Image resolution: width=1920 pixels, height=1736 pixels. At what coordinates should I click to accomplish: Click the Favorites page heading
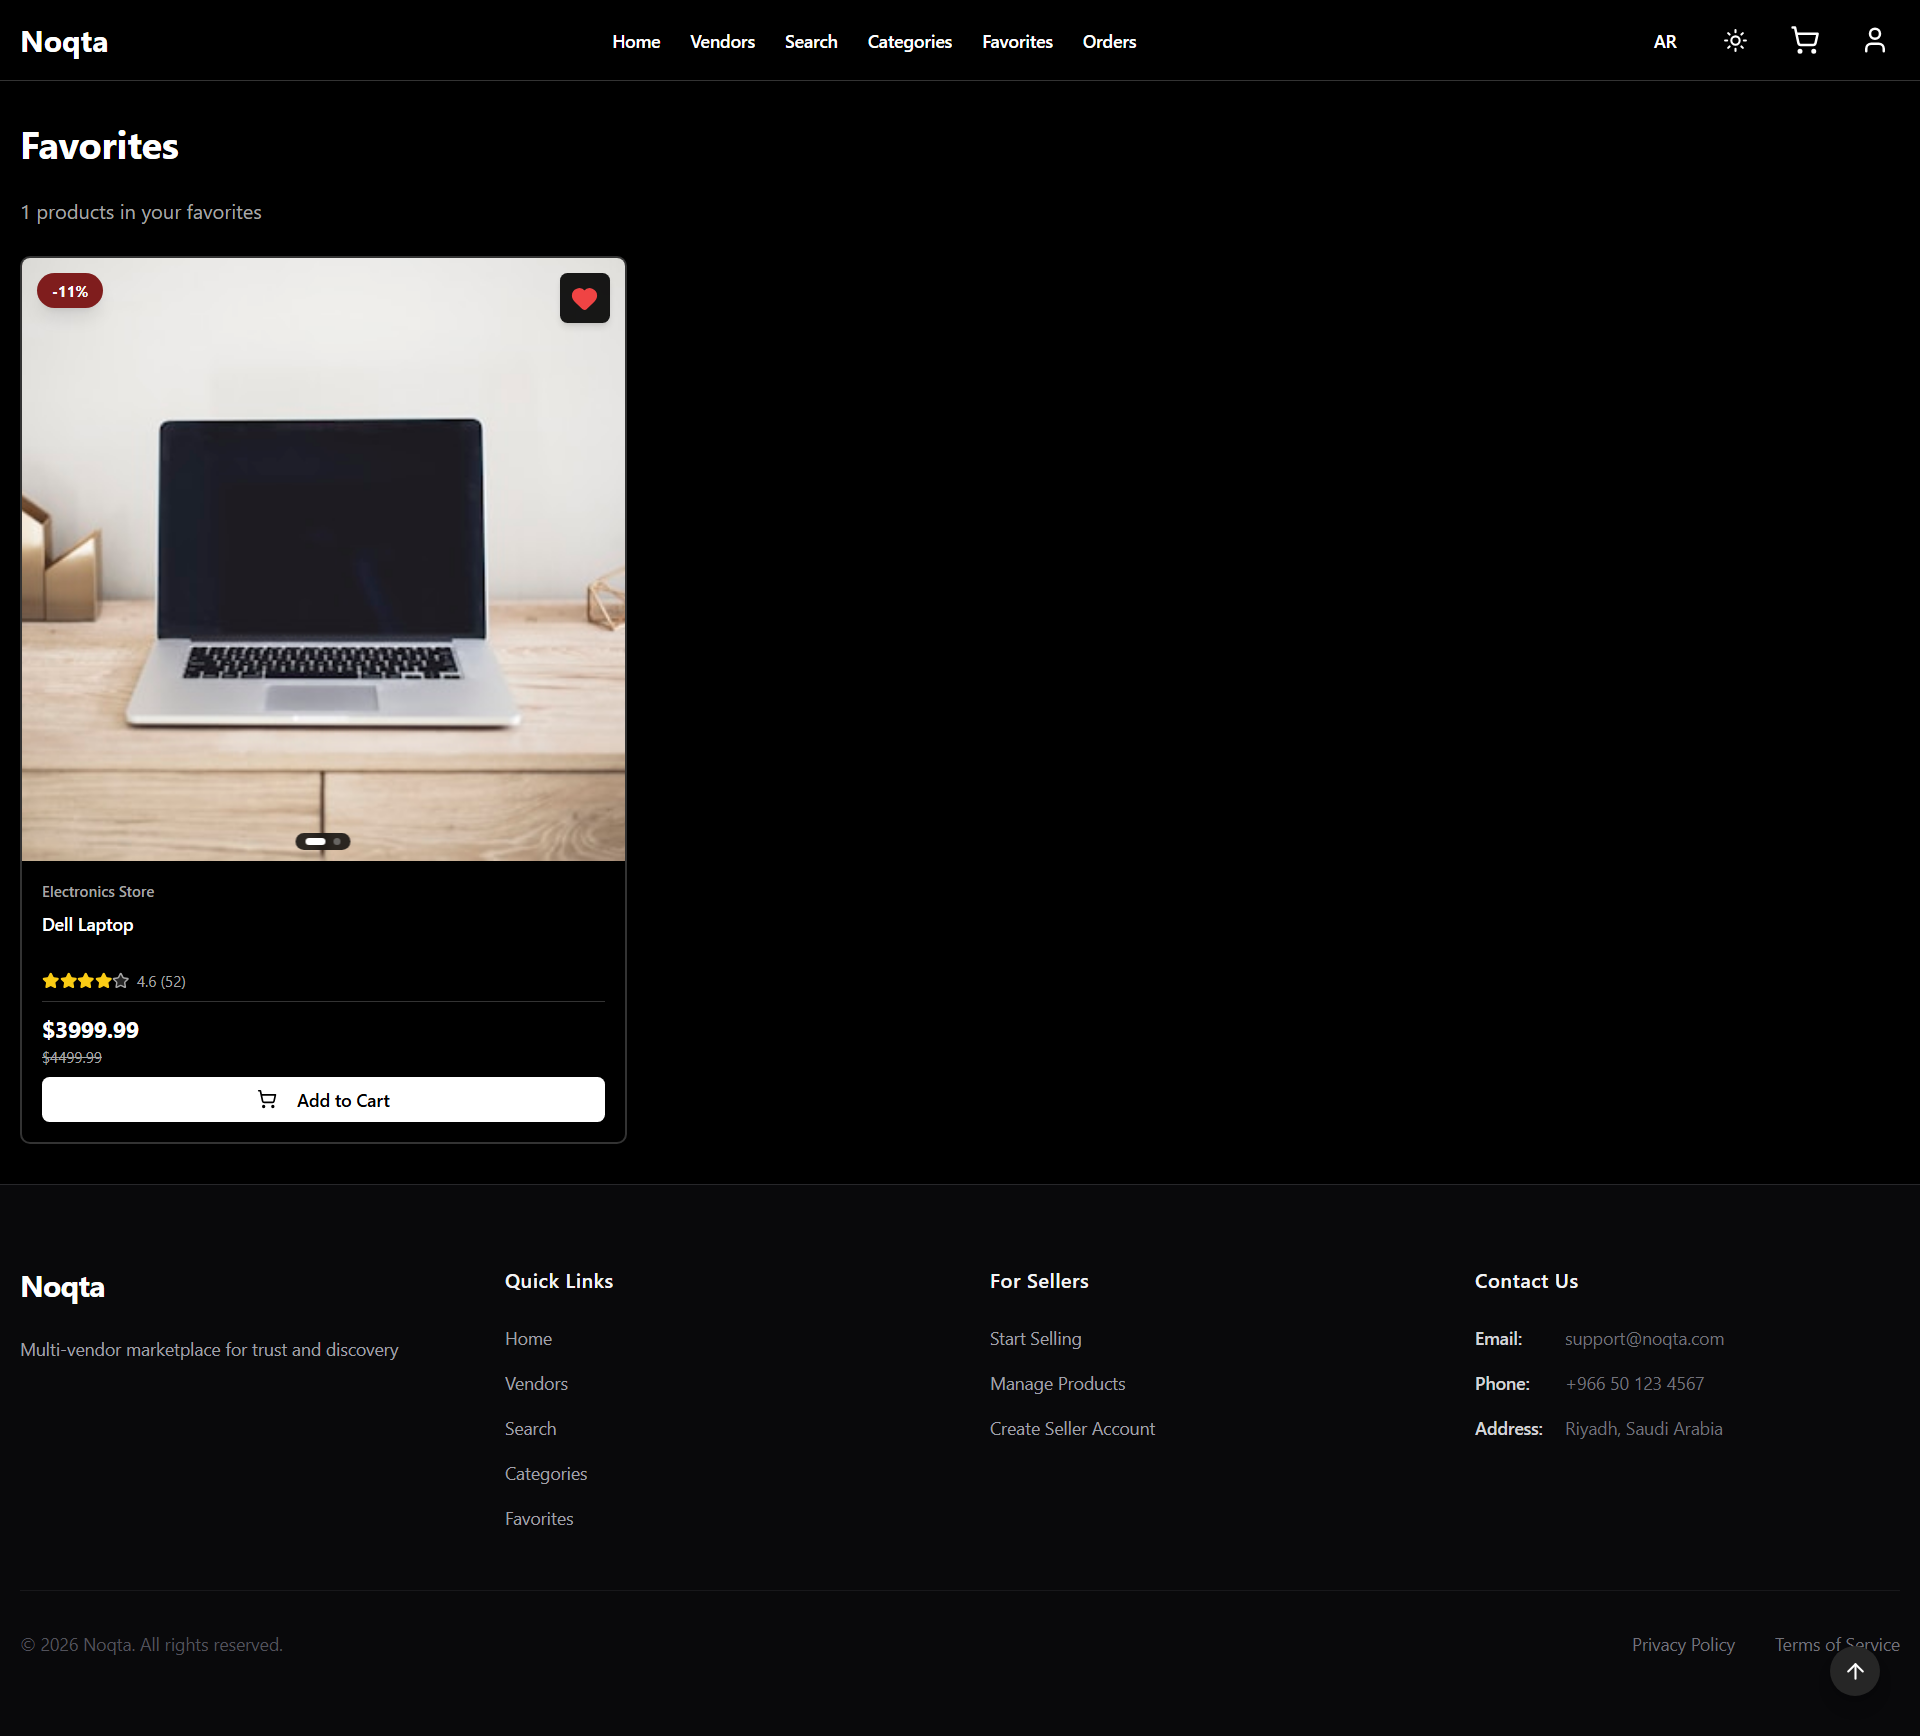pyautogui.click(x=99, y=146)
